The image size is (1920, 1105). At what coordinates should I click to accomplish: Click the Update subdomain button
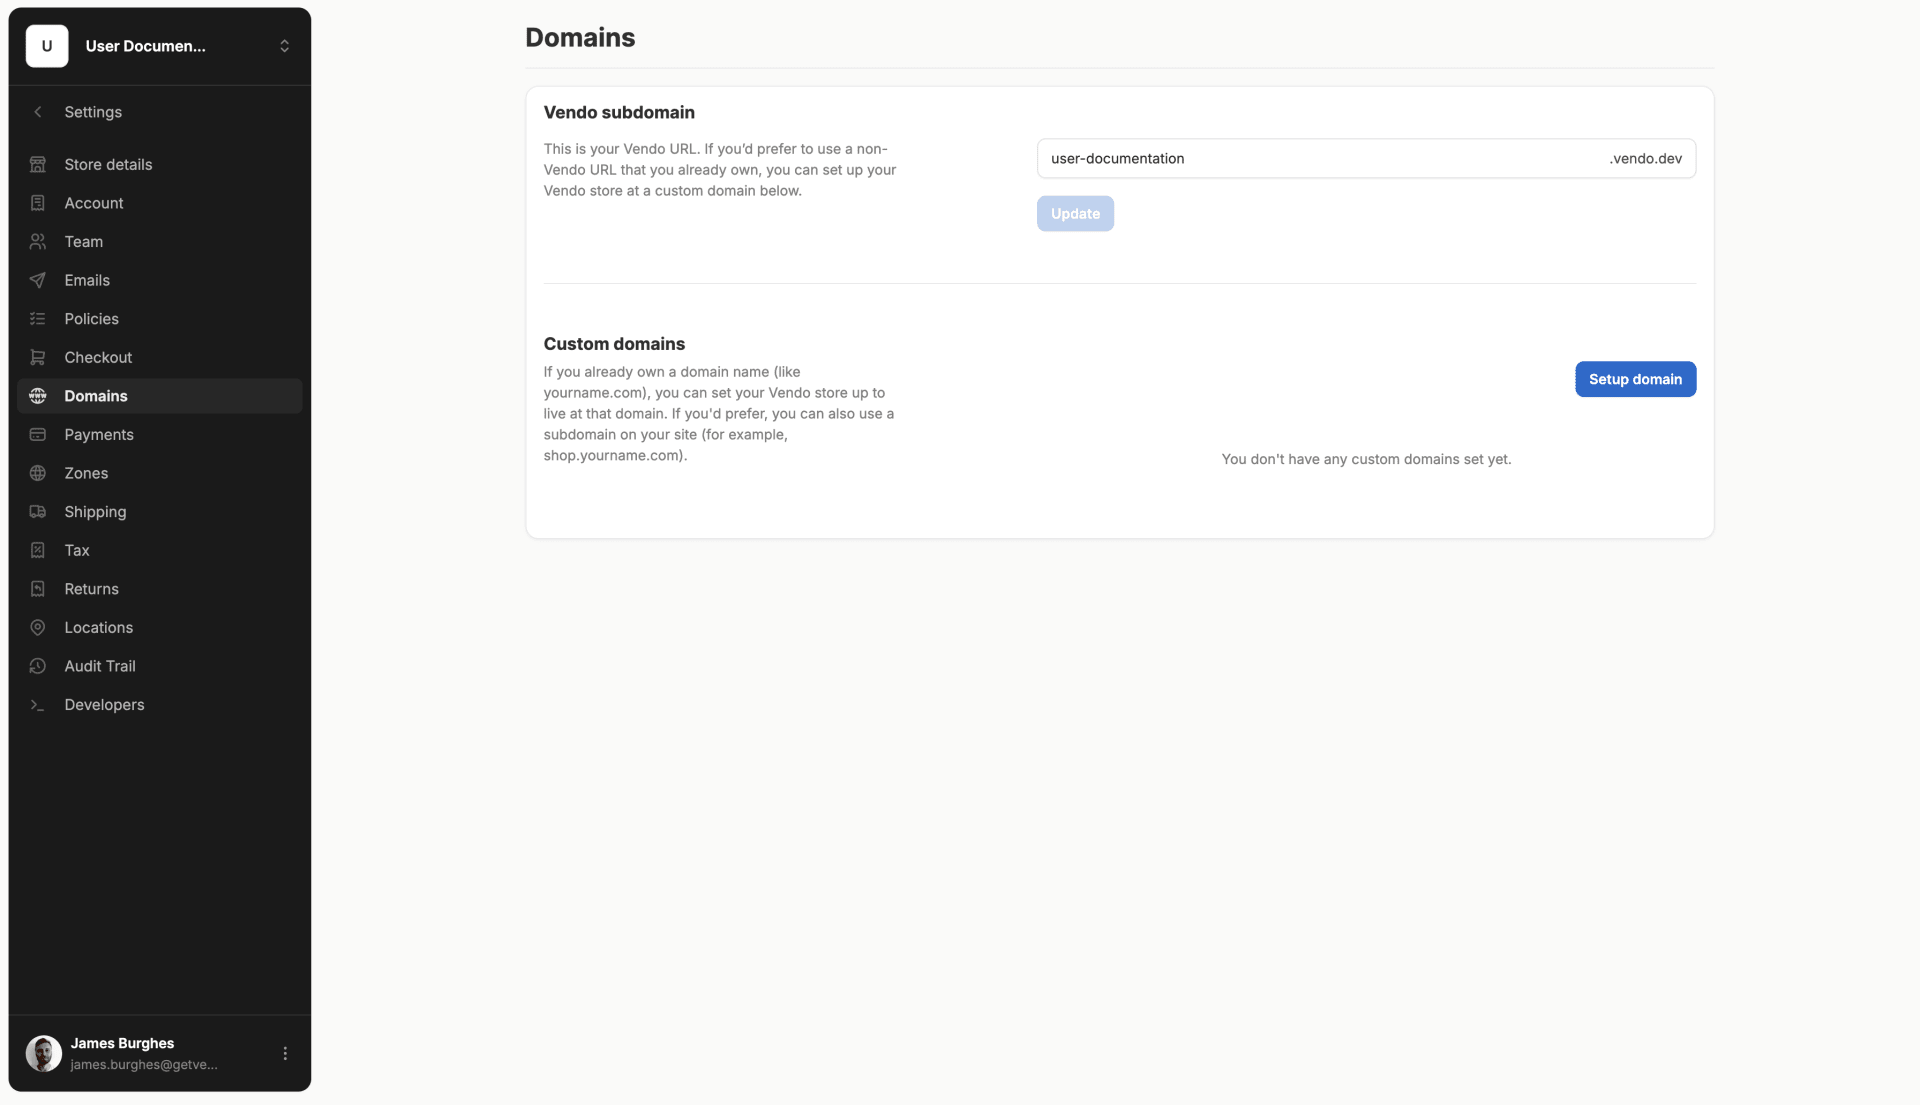point(1075,214)
